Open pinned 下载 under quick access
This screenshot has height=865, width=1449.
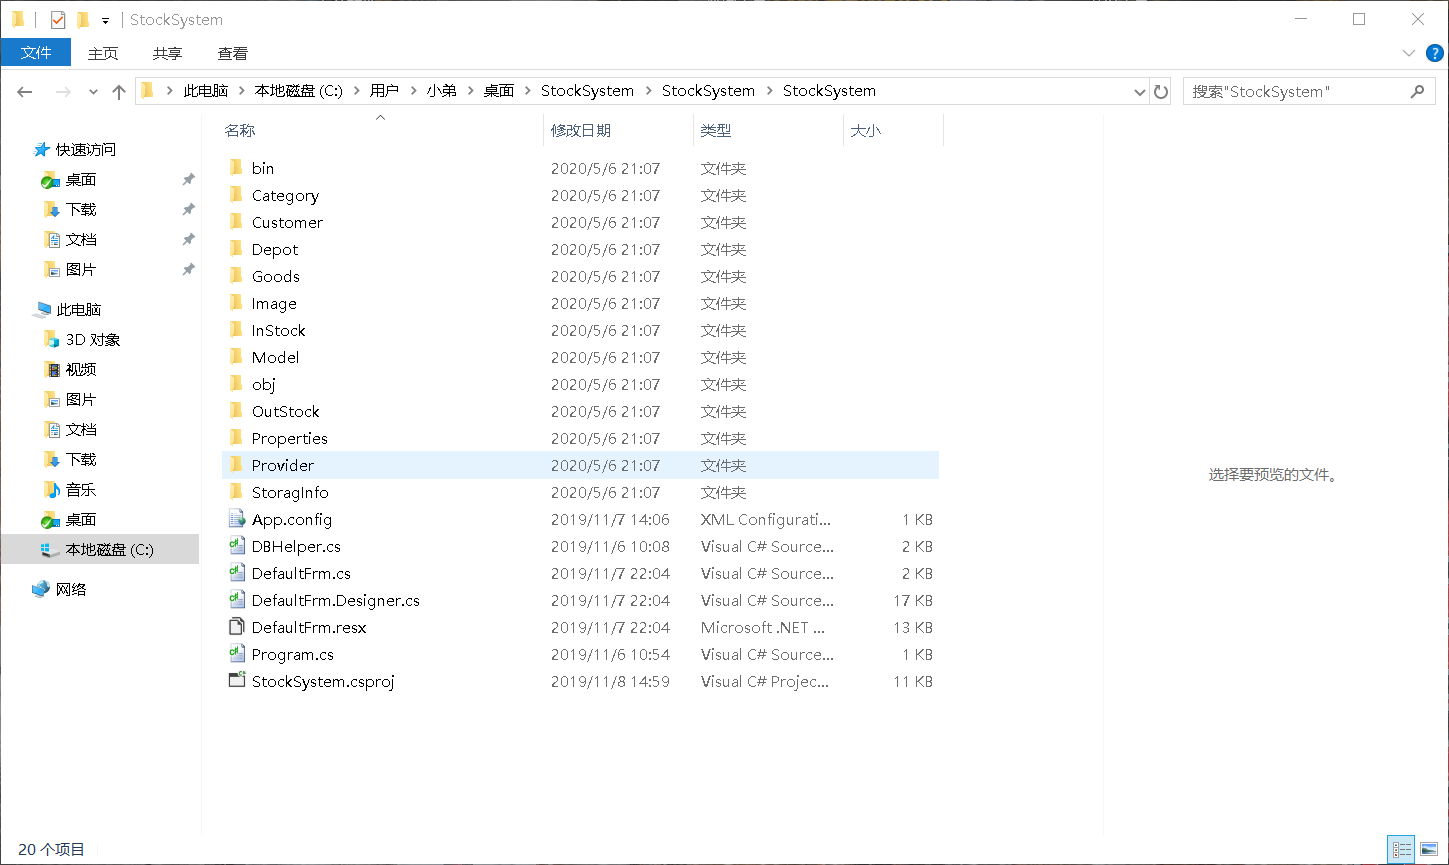click(x=81, y=209)
